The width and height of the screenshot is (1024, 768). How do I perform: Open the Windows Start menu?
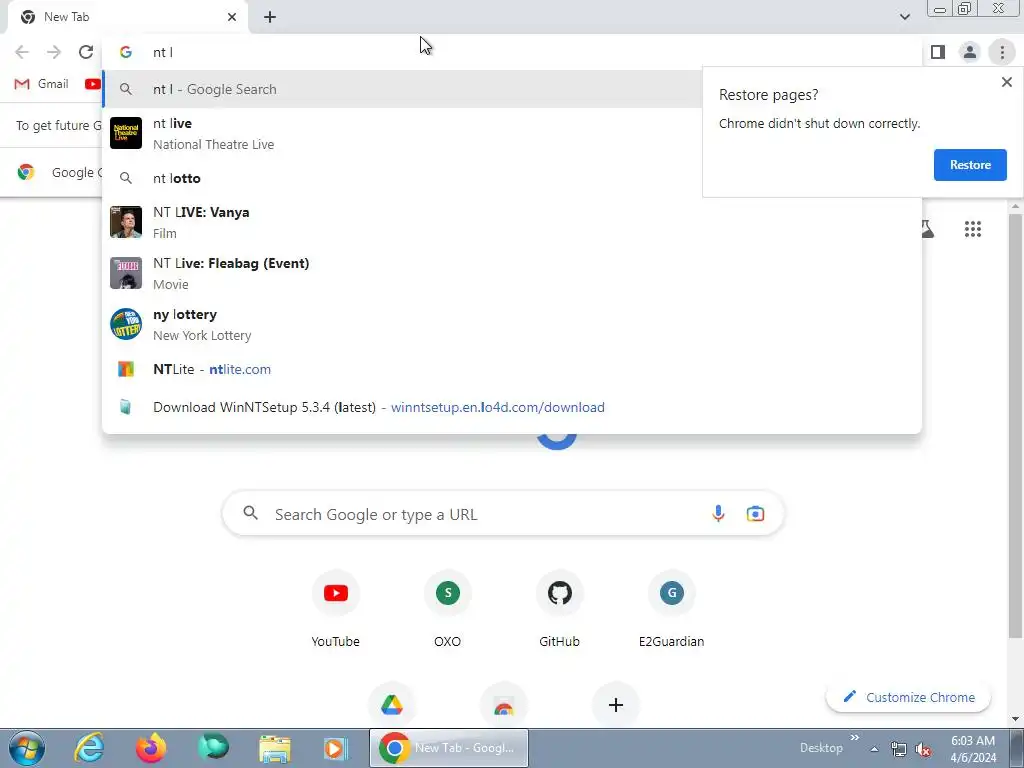[x=27, y=748]
